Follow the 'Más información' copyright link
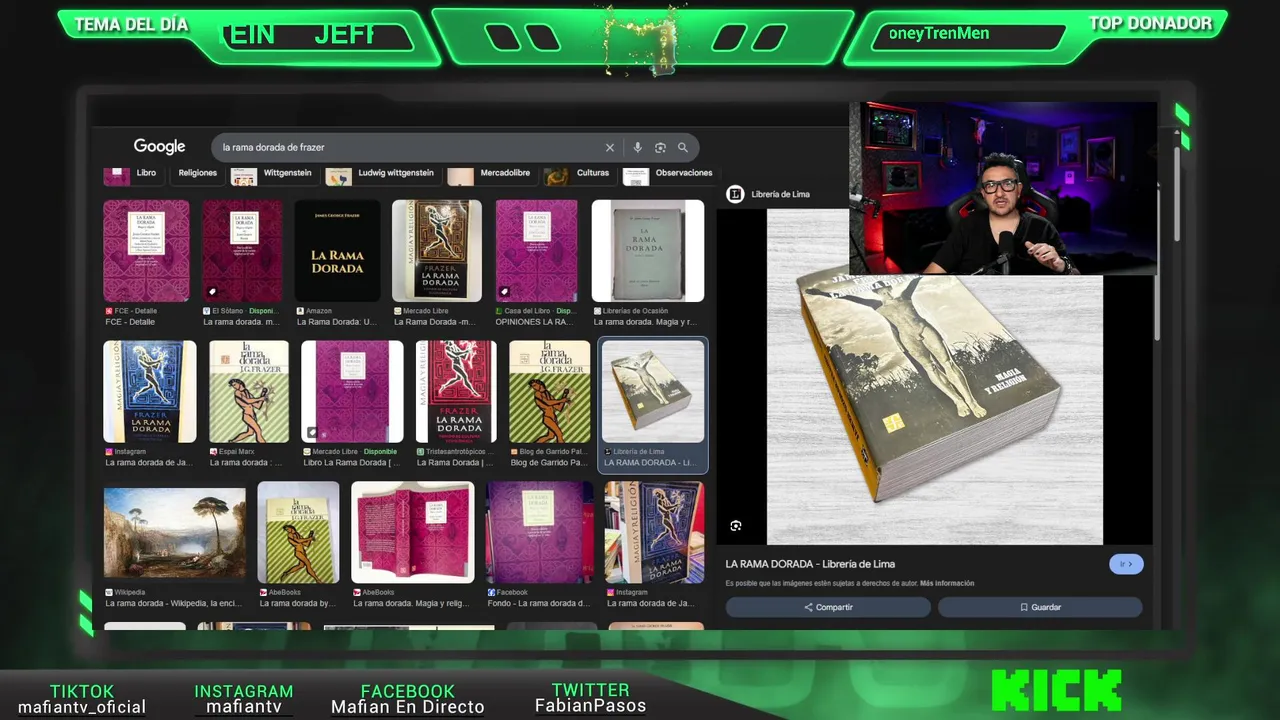This screenshot has width=1280, height=720. click(x=947, y=583)
